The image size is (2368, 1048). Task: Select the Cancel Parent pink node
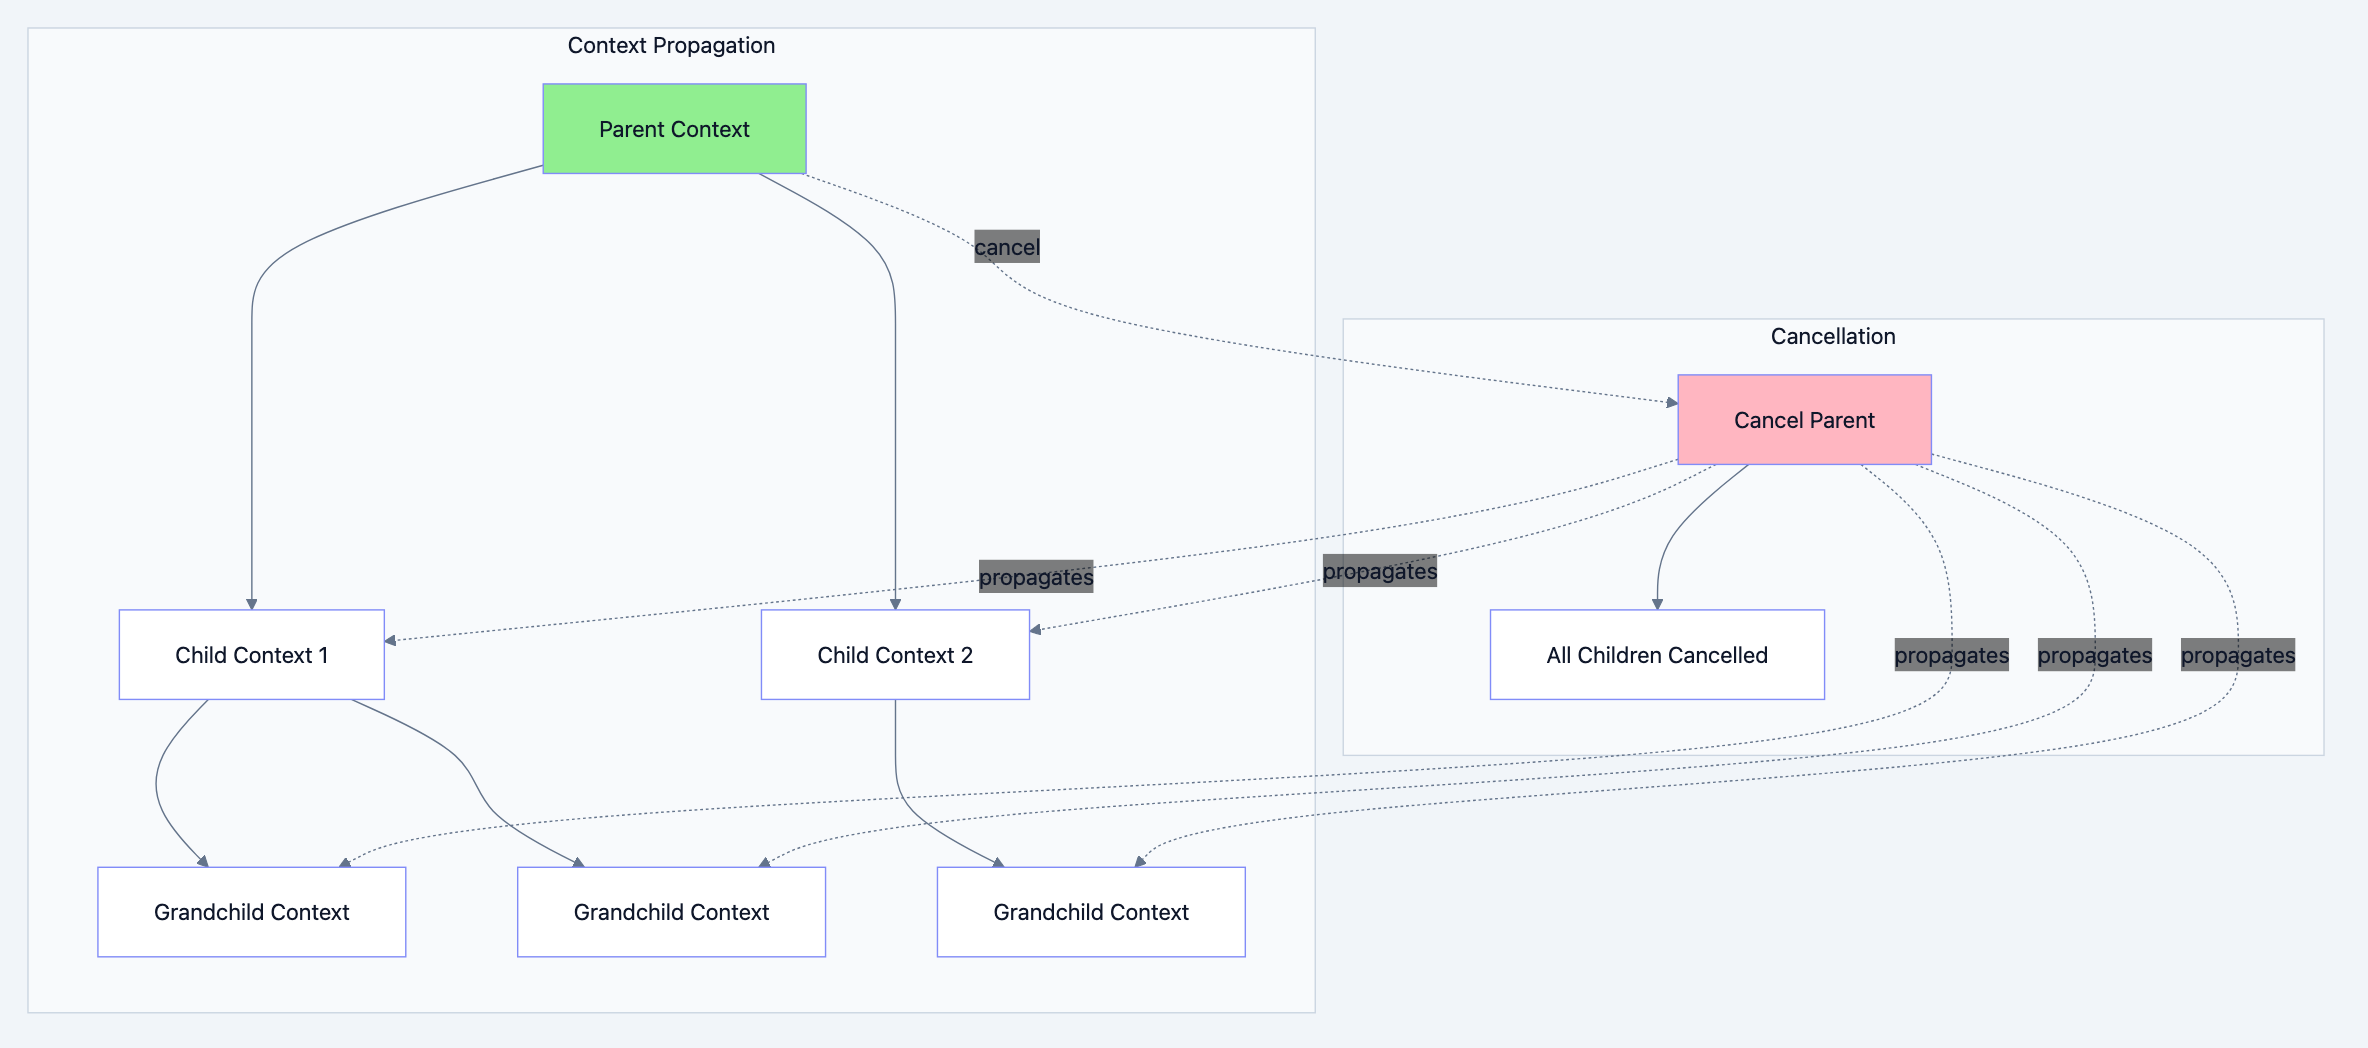1803,419
